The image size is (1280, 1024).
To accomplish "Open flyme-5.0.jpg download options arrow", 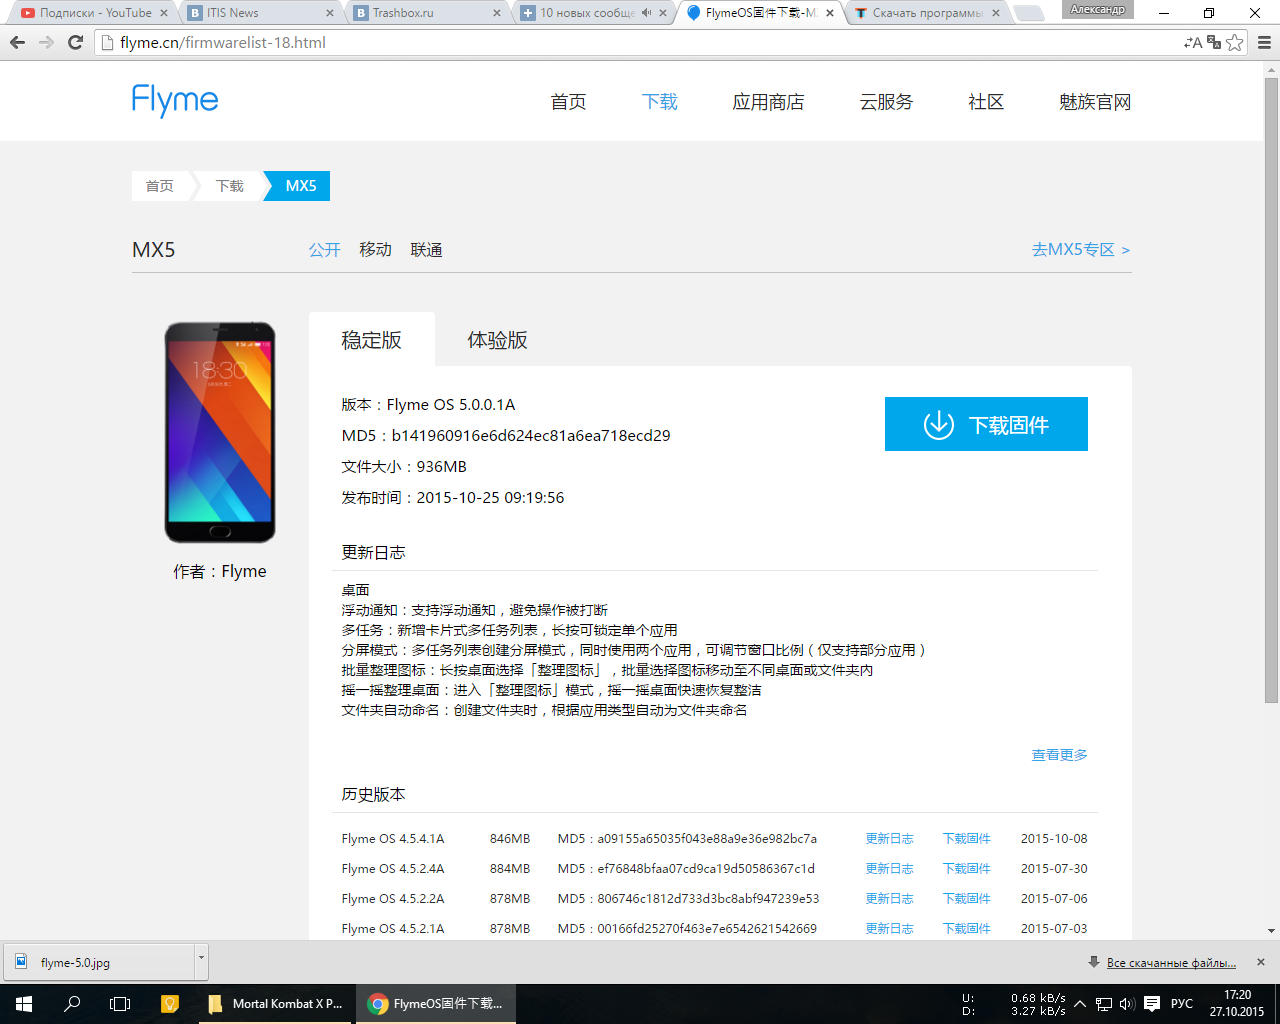I will point(201,959).
